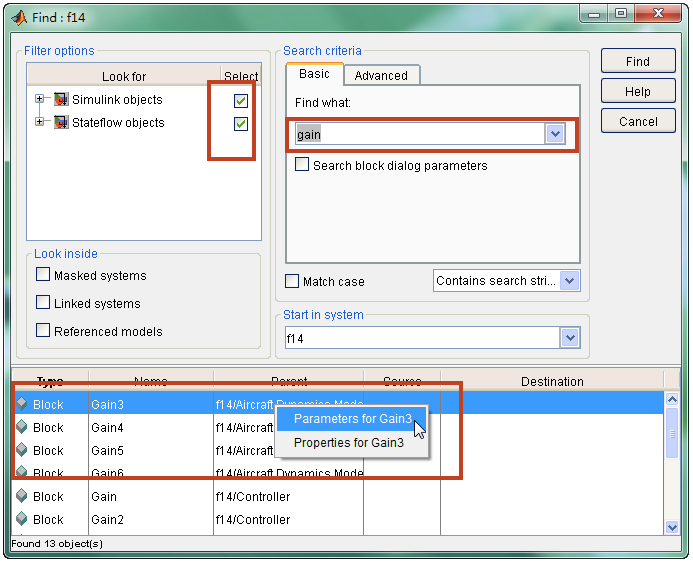The width and height of the screenshot is (693, 565).
Task: Click the Start in system field f14
Action: pos(423,339)
